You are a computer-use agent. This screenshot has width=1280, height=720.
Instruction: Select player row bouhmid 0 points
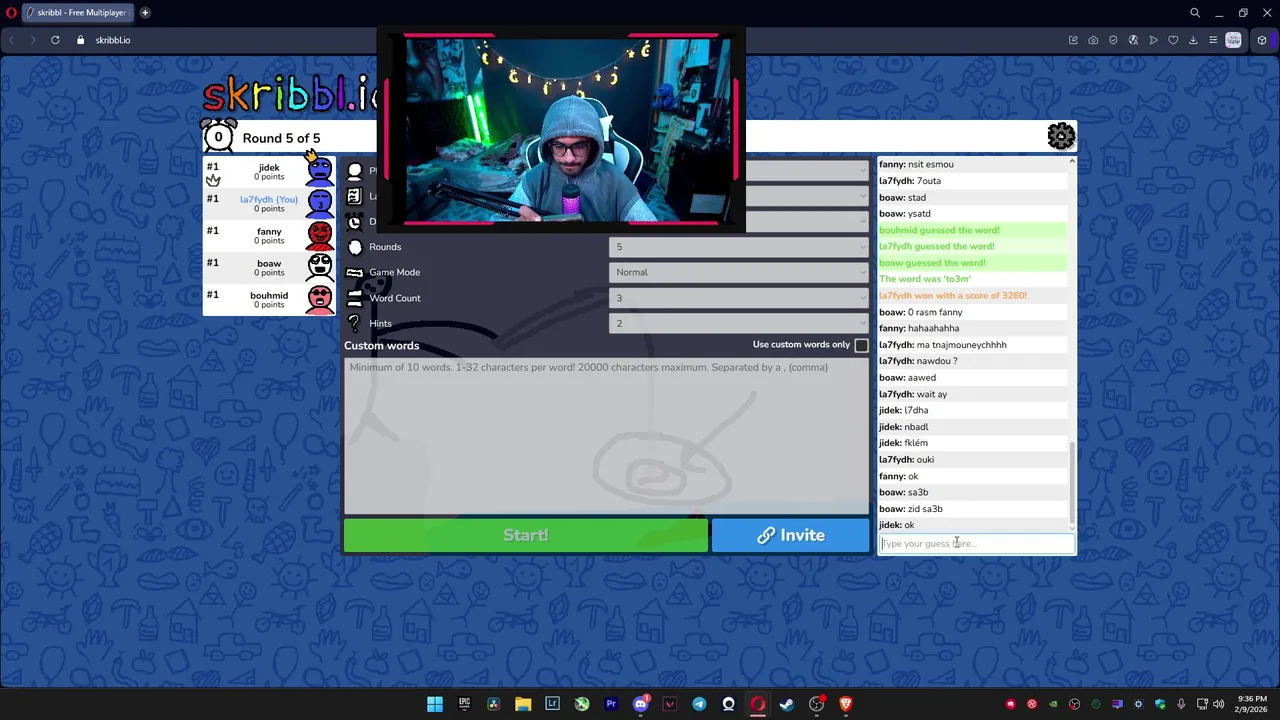click(x=270, y=299)
